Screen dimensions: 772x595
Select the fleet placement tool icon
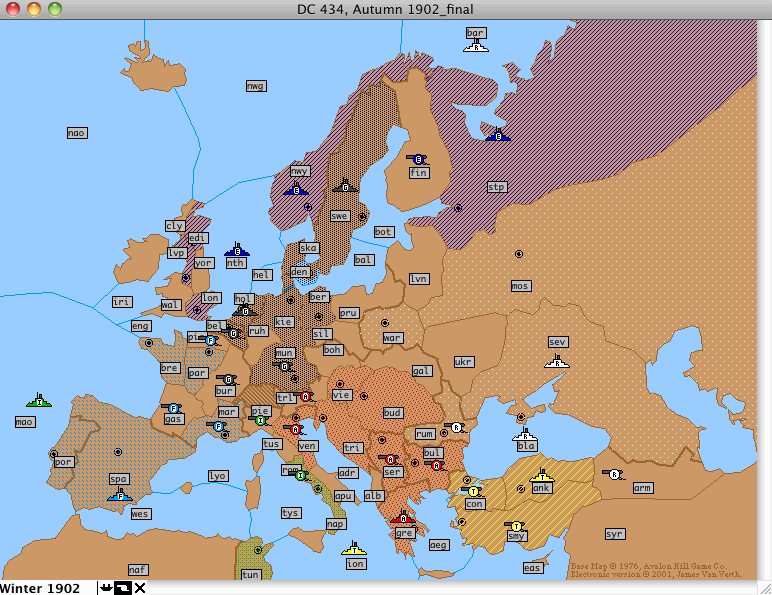[x=105, y=588]
